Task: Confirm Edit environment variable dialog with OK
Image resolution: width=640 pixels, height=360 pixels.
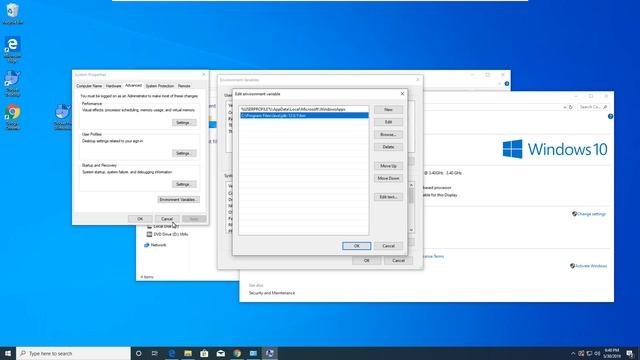Action: pyautogui.click(x=356, y=246)
